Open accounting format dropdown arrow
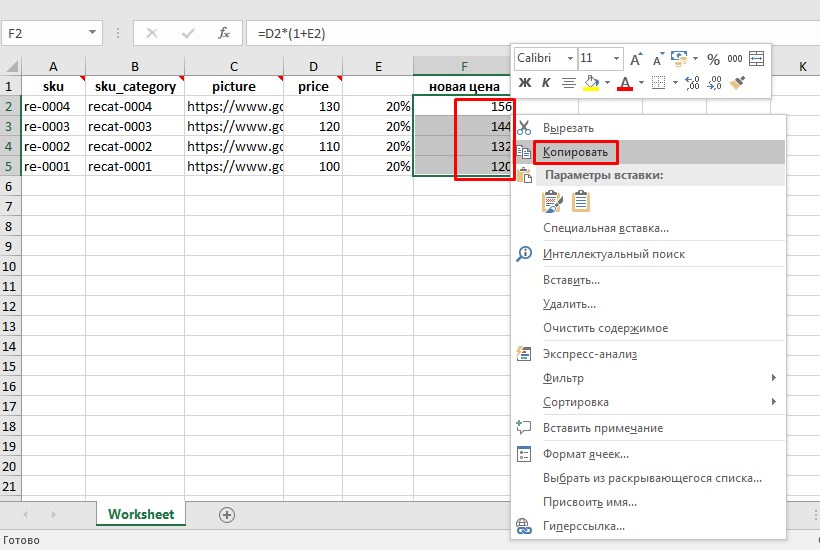 pos(696,59)
